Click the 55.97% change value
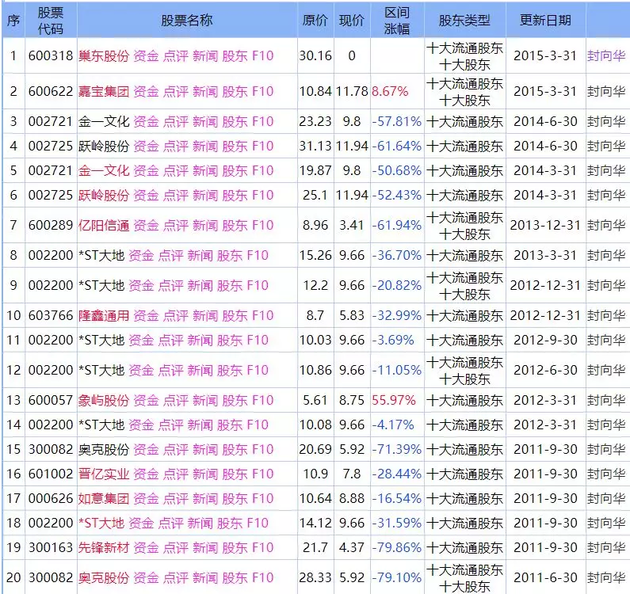The width and height of the screenshot is (630, 594). pyautogui.click(x=394, y=400)
